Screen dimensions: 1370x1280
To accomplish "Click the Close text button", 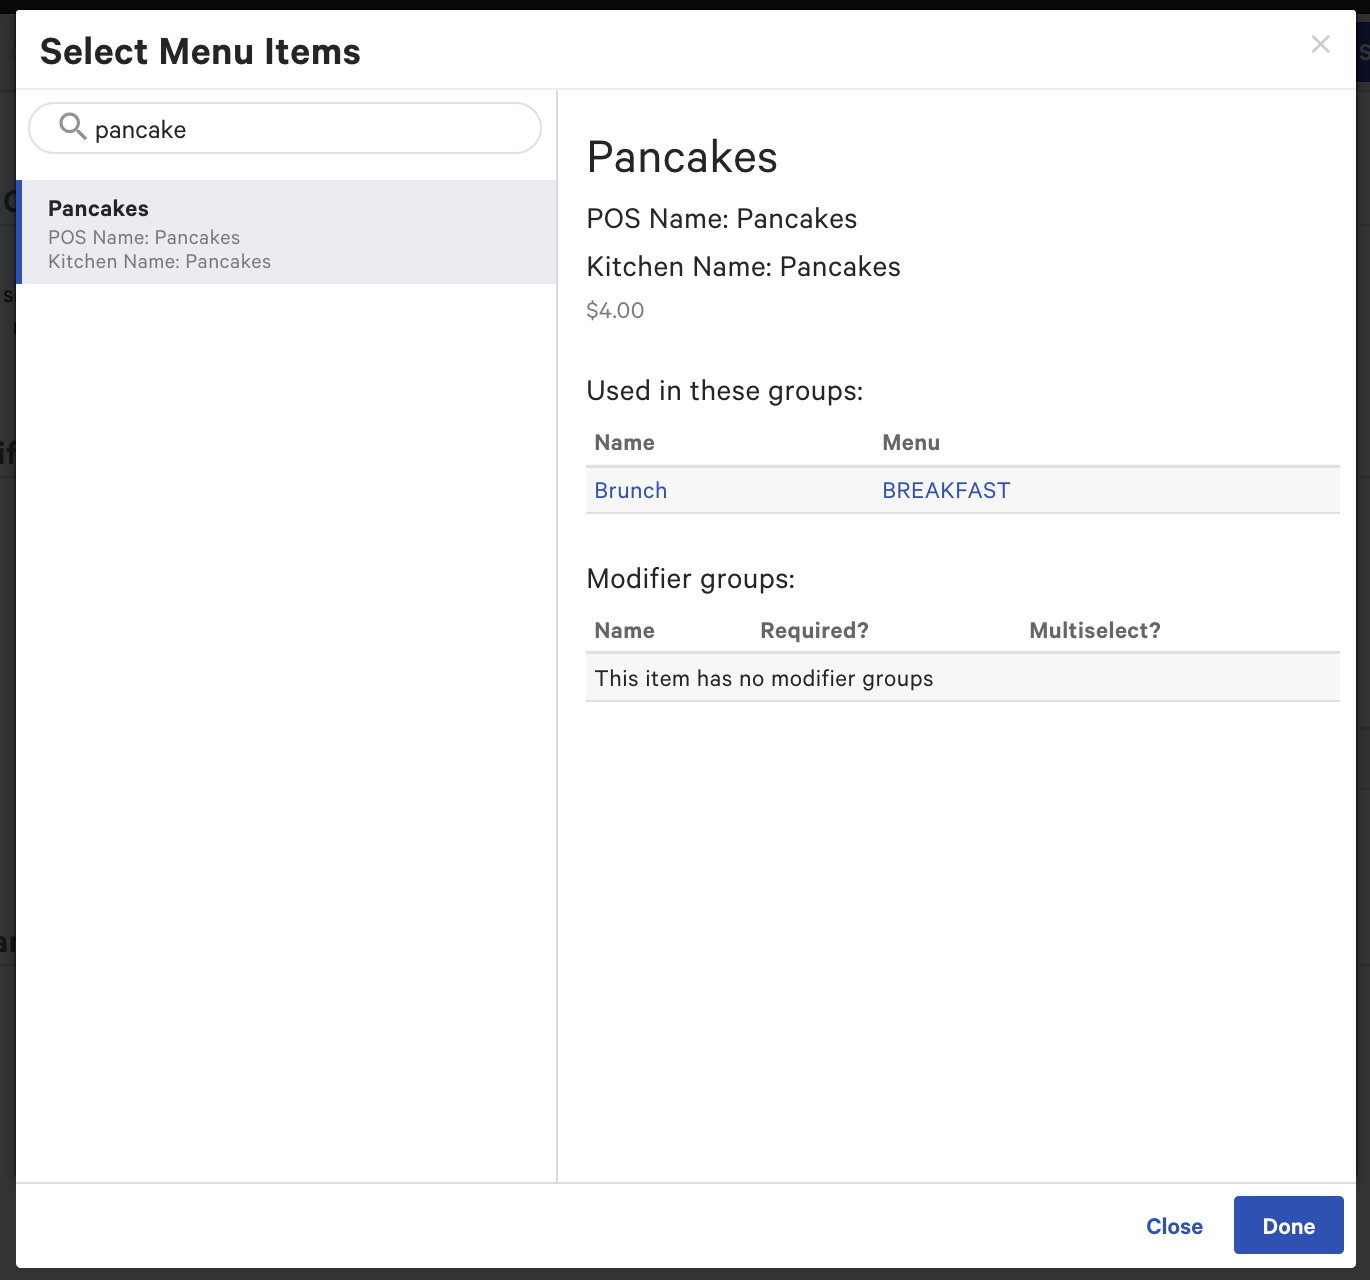I will 1174,1226.
